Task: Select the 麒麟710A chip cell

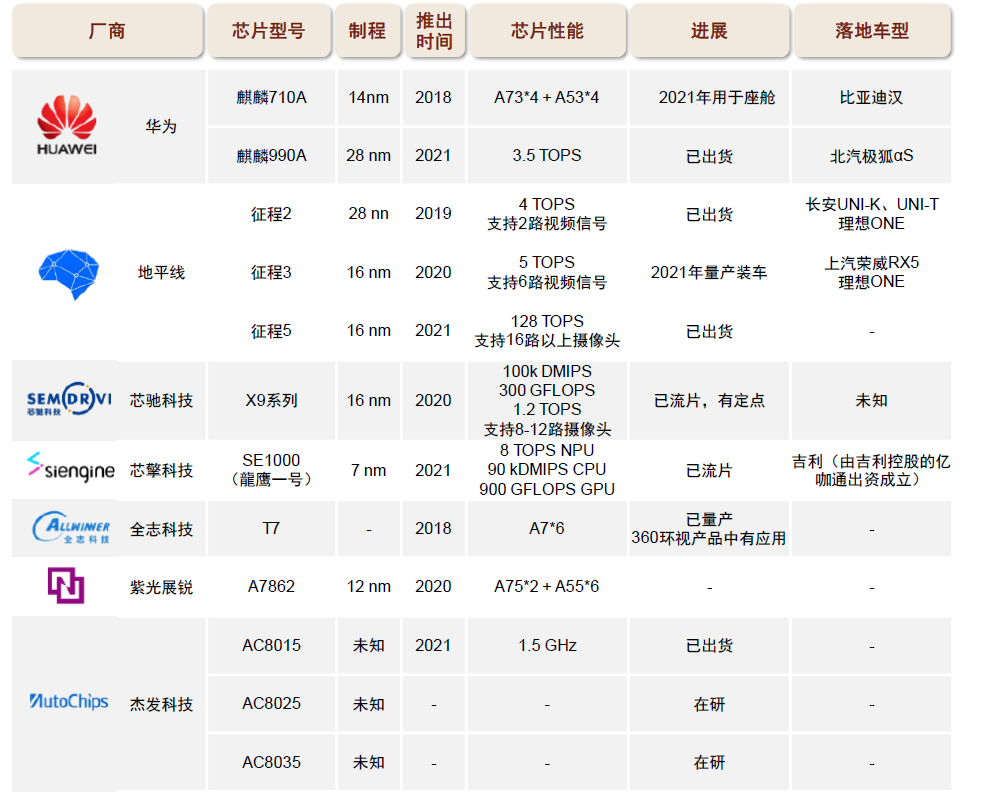Action: 271,97
